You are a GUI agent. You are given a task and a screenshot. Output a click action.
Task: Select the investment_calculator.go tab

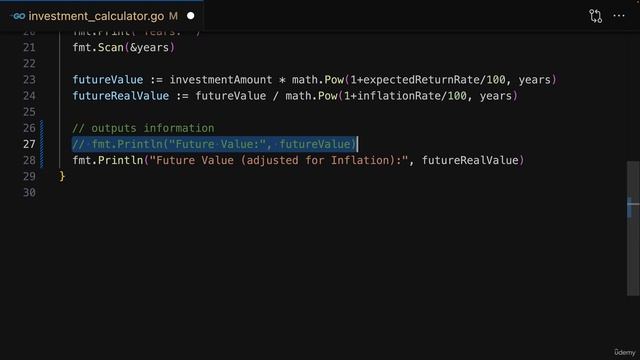(x=102, y=16)
